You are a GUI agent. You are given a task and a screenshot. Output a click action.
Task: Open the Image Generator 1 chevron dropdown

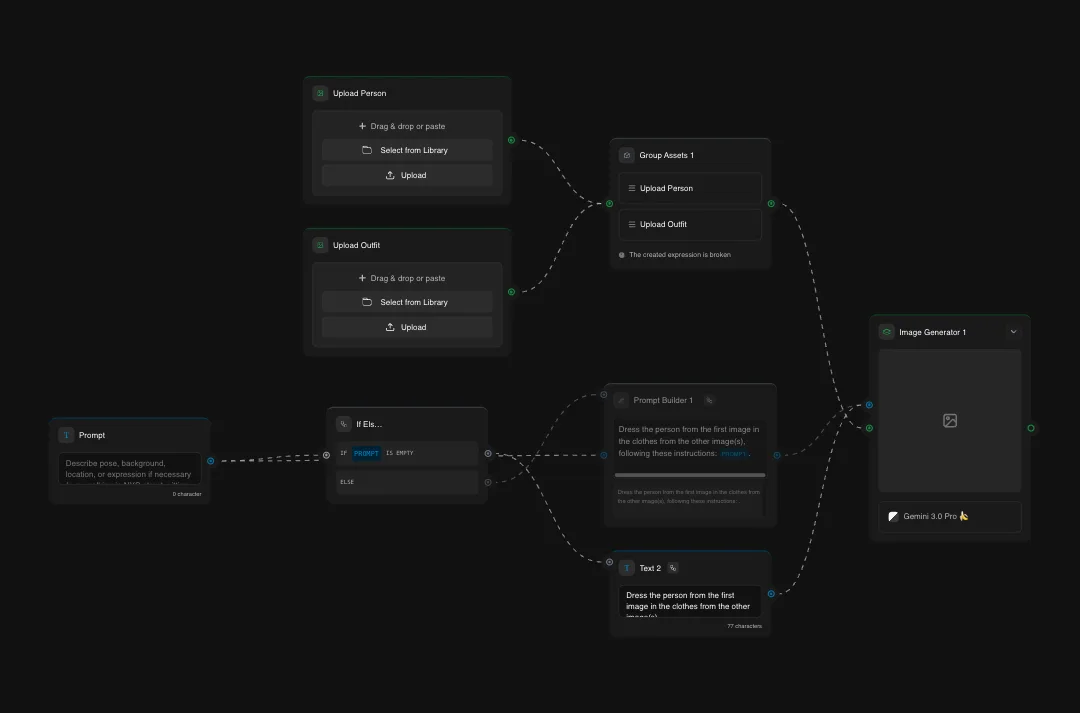pyautogui.click(x=1014, y=331)
